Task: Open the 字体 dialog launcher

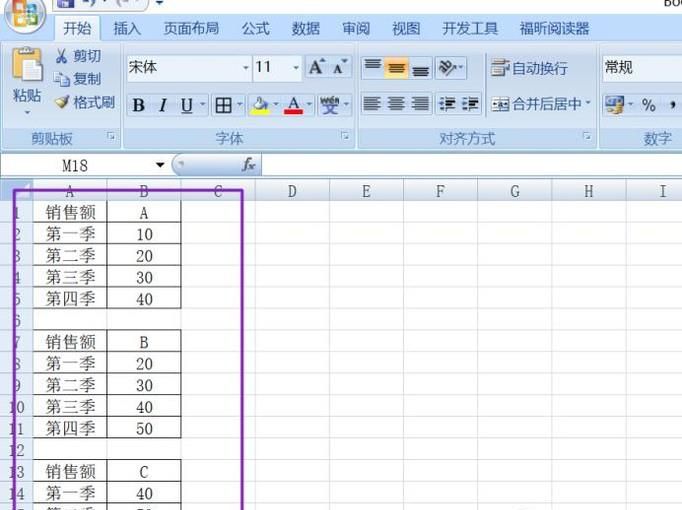Action: pyautogui.click(x=345, y=137)
